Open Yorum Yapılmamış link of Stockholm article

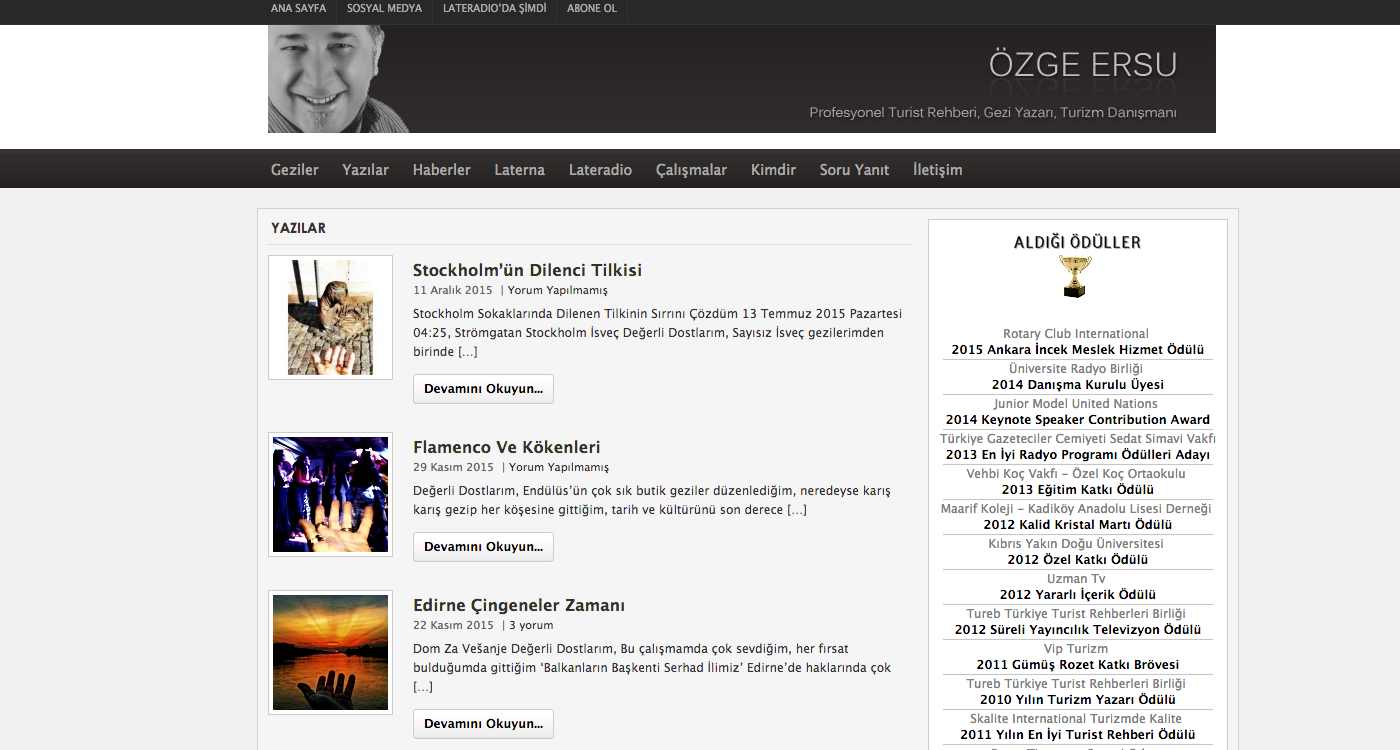(x=558, y=290)
